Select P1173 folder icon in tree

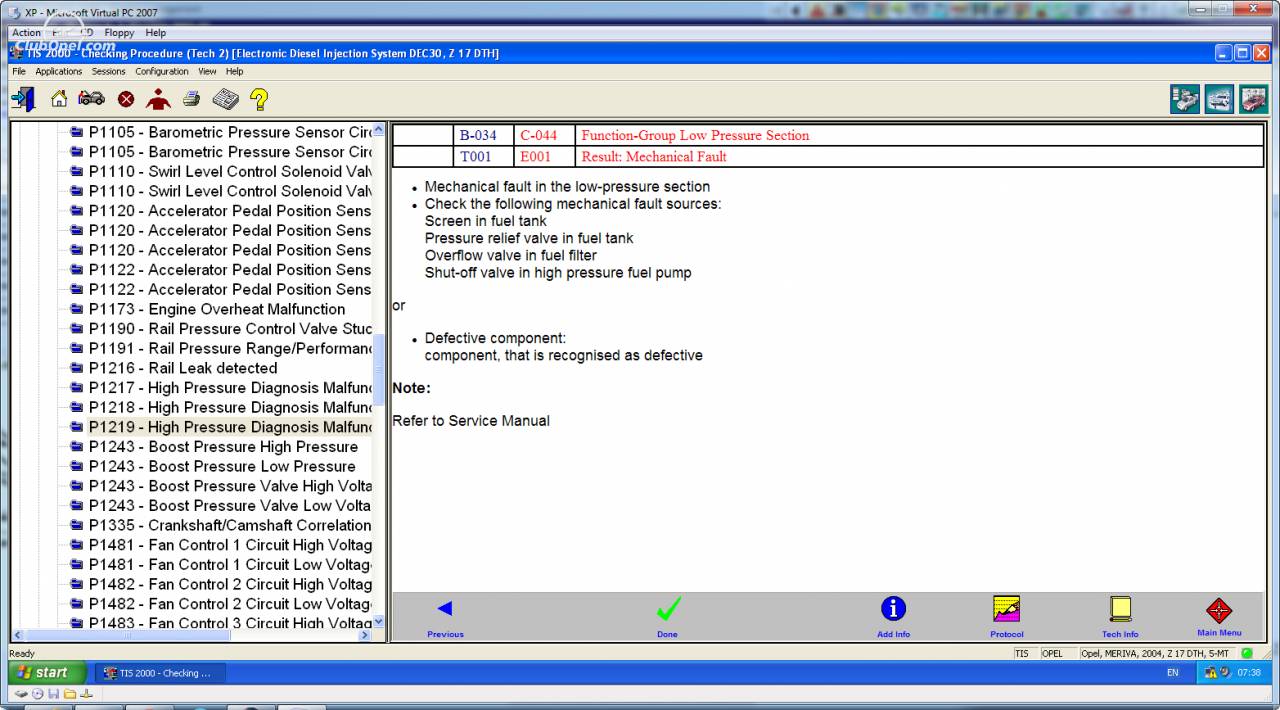pyautogui.click(x=77, y=309)
